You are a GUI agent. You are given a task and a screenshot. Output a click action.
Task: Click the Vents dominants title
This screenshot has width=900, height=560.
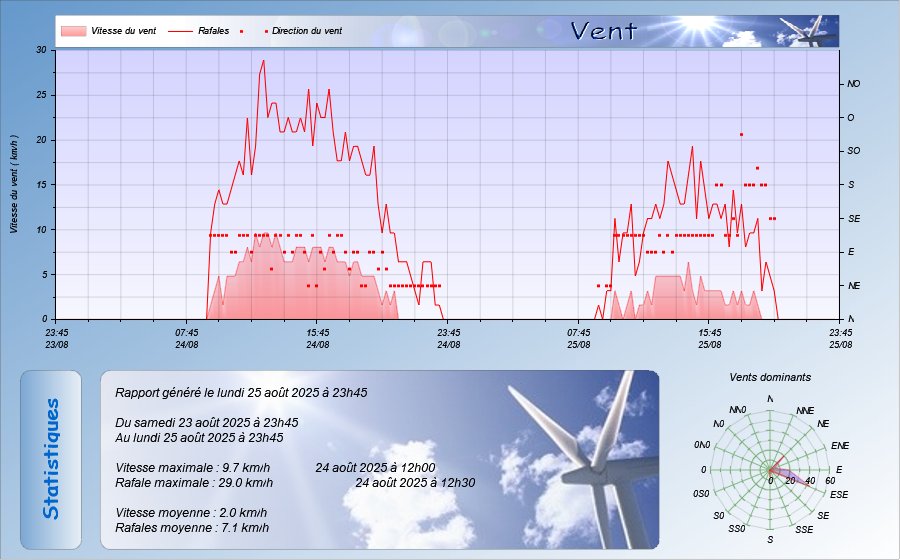(770, 378)
